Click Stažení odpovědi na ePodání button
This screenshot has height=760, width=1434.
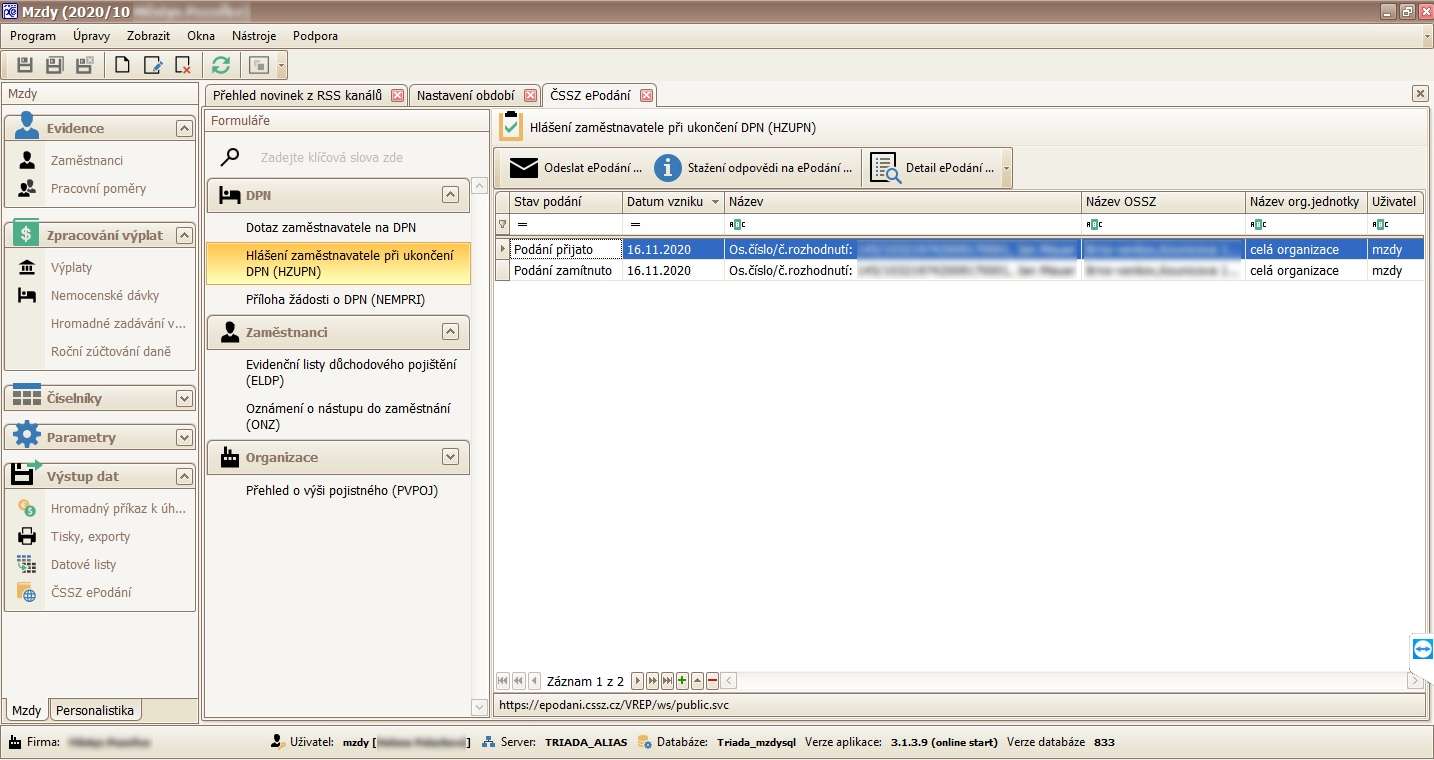754,168
